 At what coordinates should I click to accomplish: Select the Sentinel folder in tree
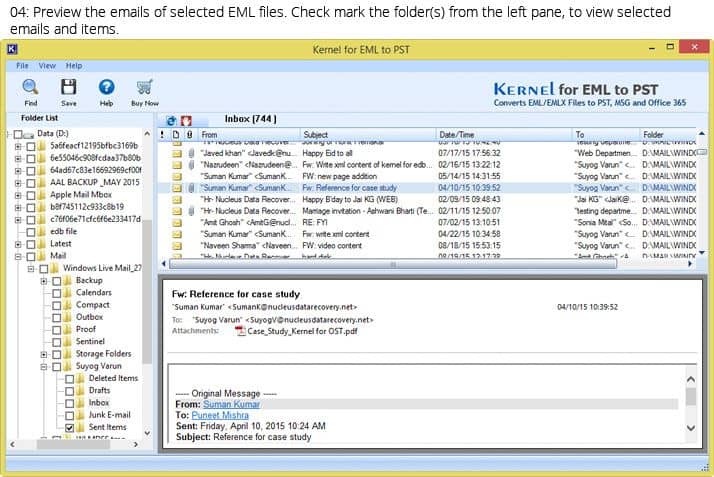click(90, 341)
